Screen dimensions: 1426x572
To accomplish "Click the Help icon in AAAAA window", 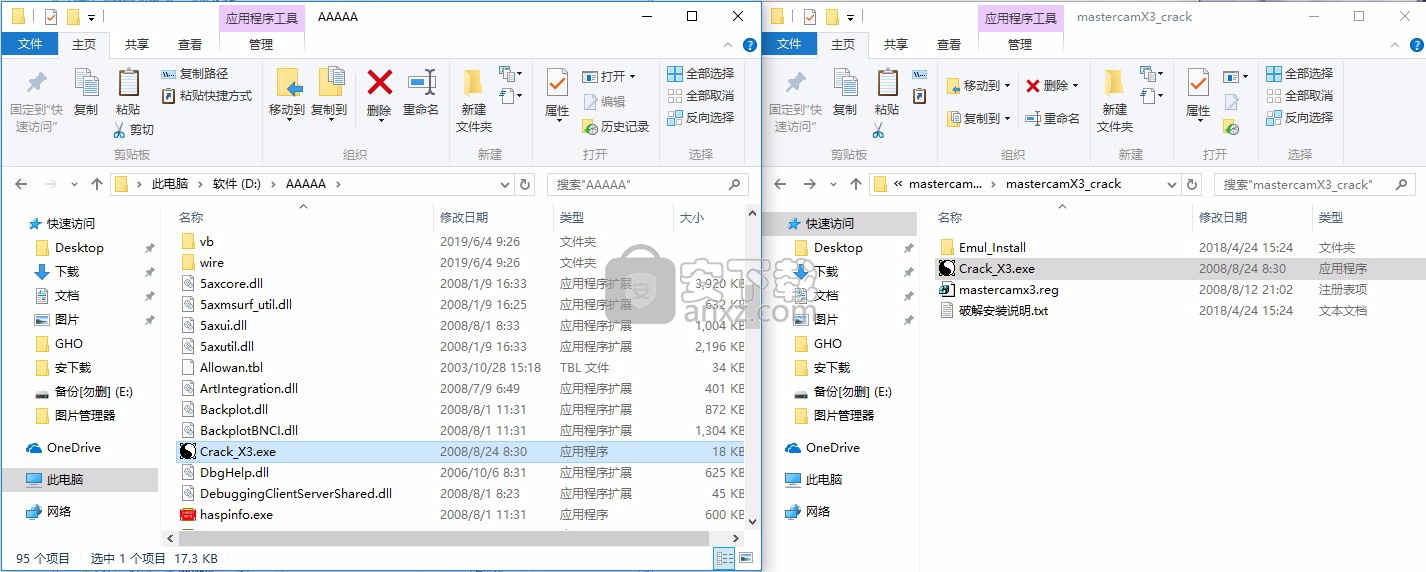I will 749,45.
